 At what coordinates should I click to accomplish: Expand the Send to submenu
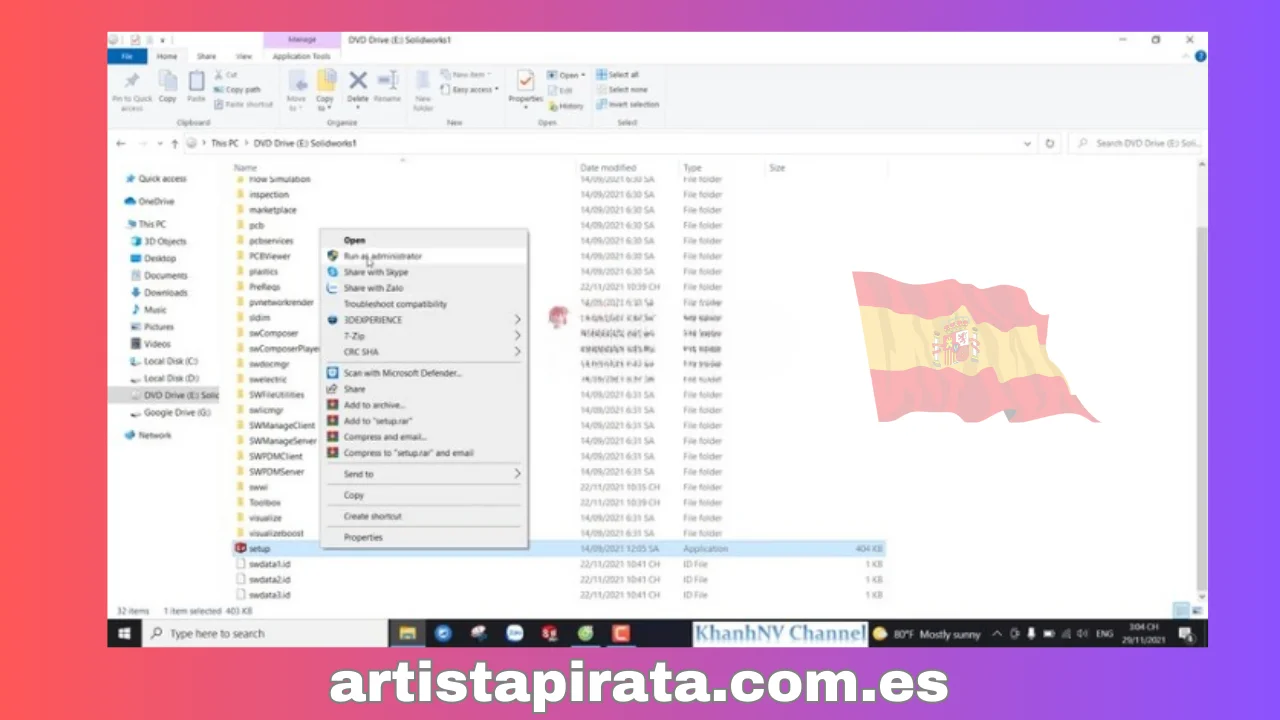(x=424, y=474)
